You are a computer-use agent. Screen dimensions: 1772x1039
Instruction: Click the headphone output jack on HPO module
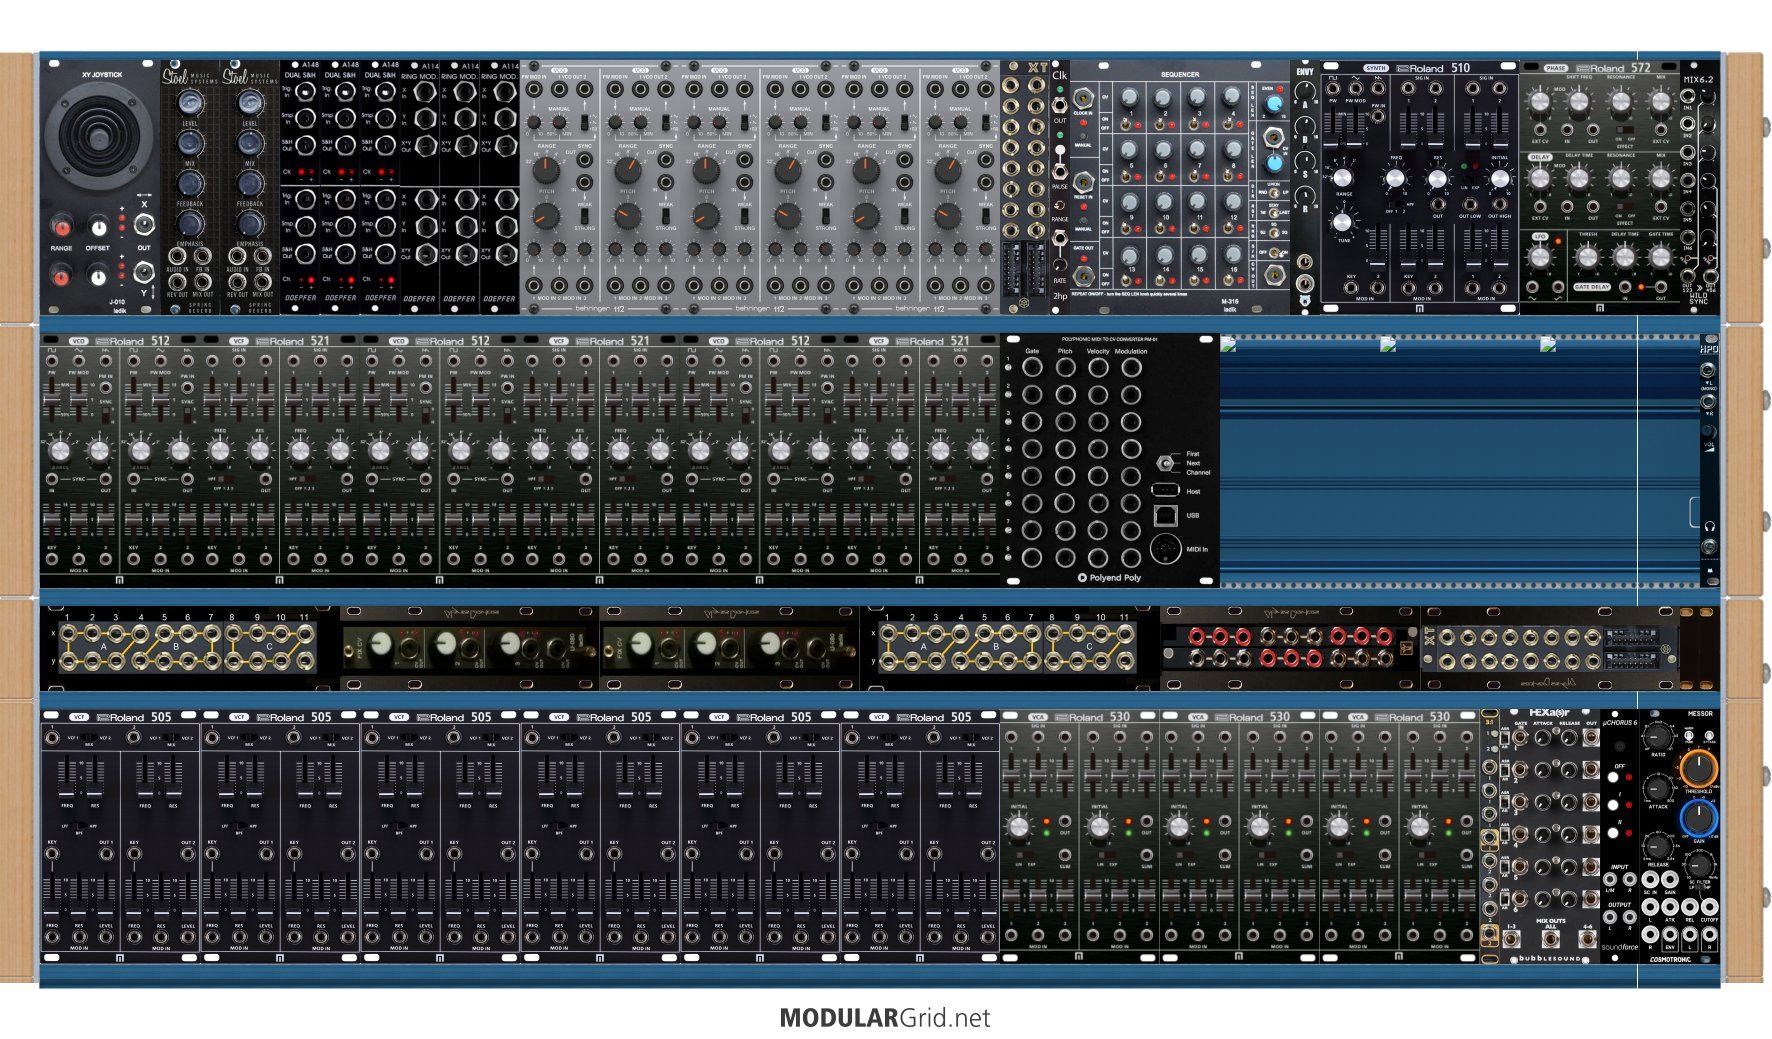point(1709,546)
